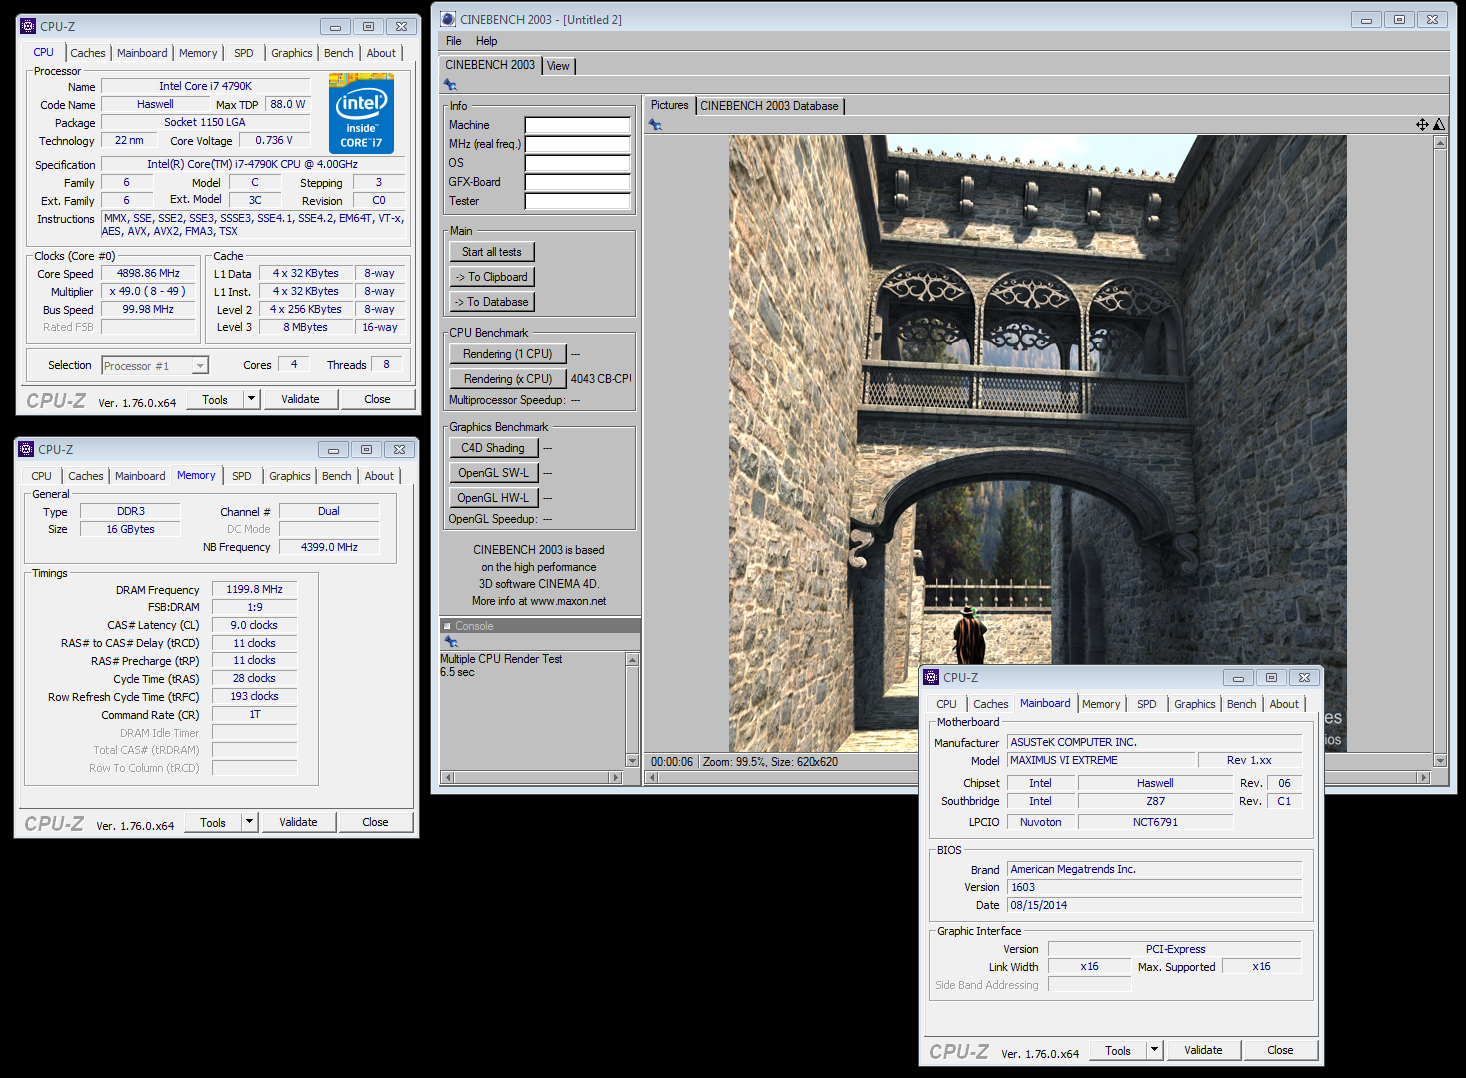Open Mainboard tab in top CPU-Z window
1466x1078 pixels.
point(142,53)
